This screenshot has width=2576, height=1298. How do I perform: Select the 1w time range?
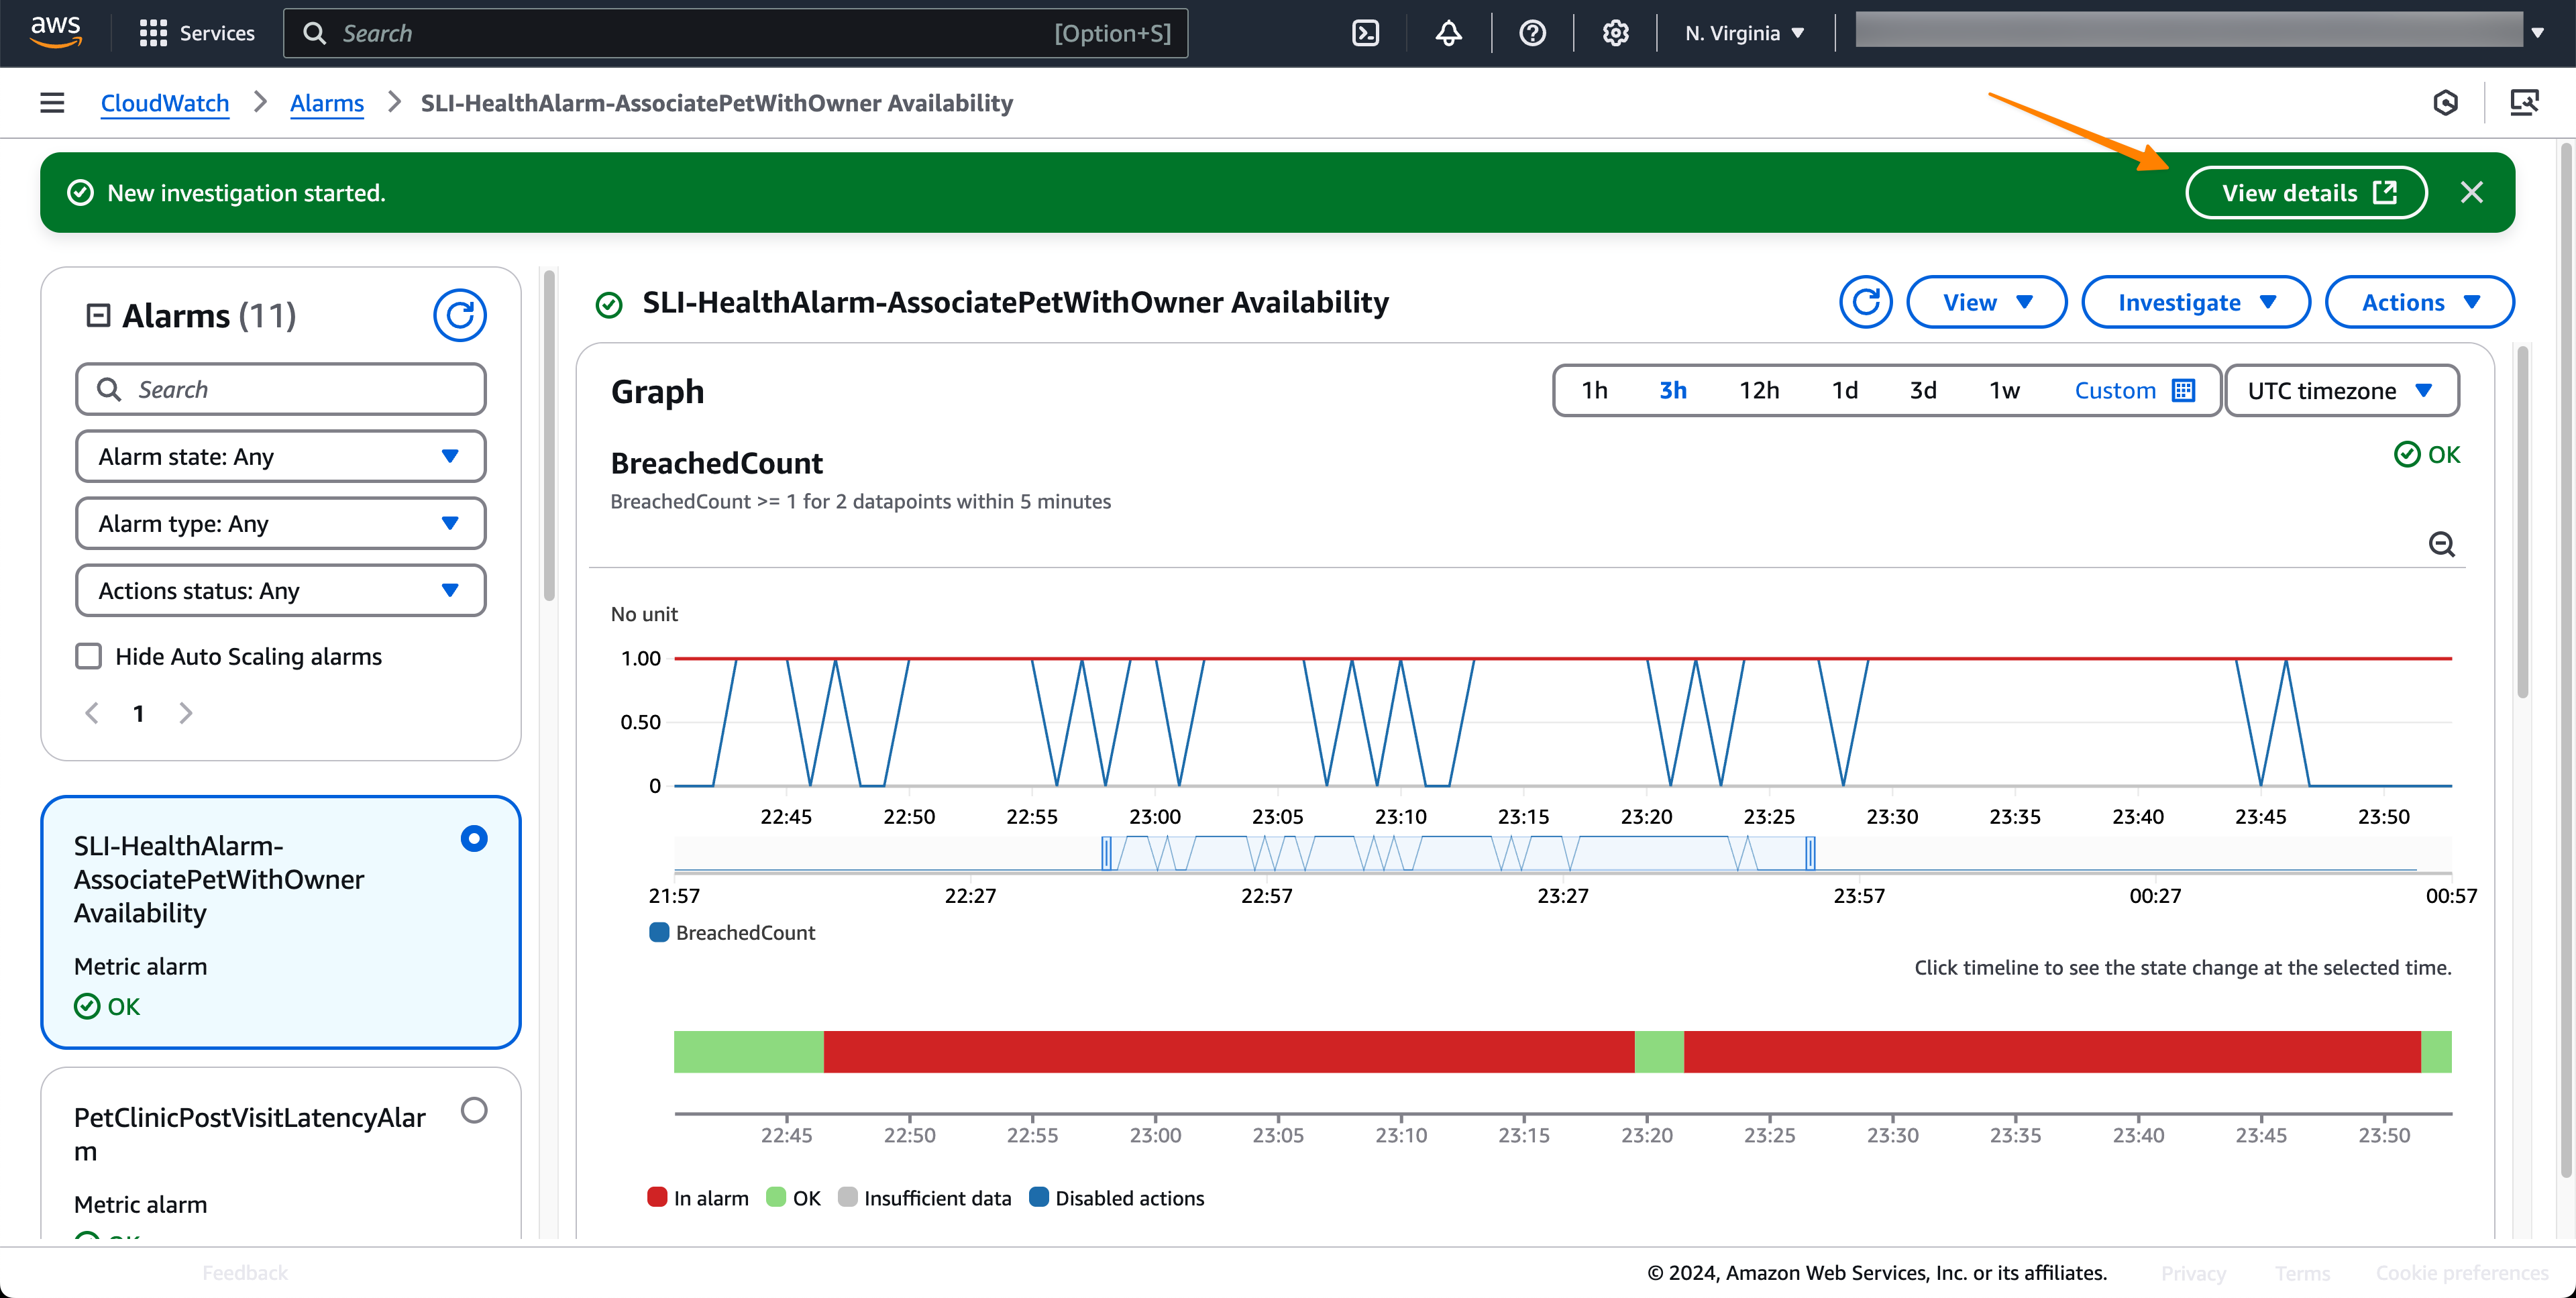(2003, 391)
